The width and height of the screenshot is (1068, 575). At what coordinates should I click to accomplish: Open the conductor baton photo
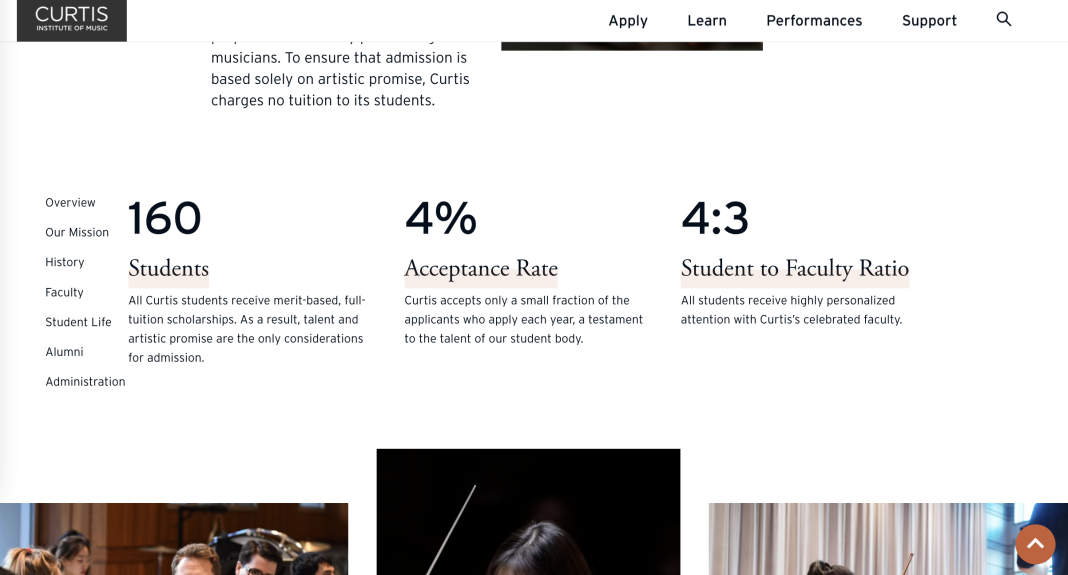(x=528, y=512)
